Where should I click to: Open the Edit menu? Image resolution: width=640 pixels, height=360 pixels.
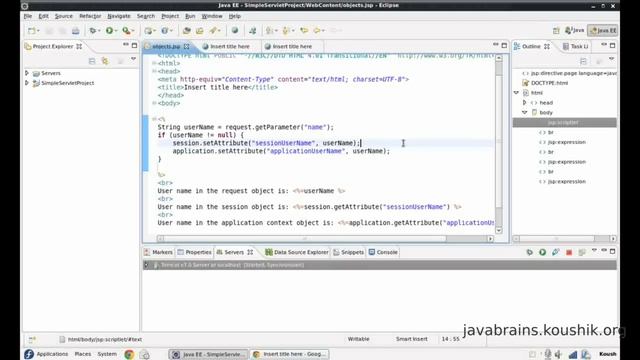[x=43, y=16]
